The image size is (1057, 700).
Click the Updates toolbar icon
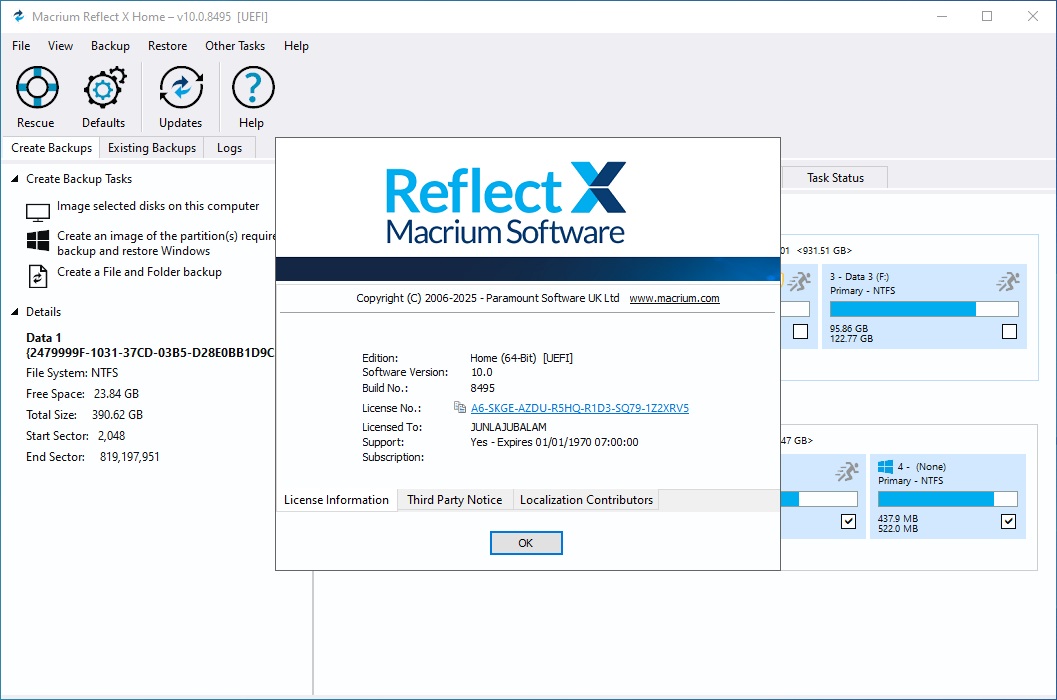point(181,87)
